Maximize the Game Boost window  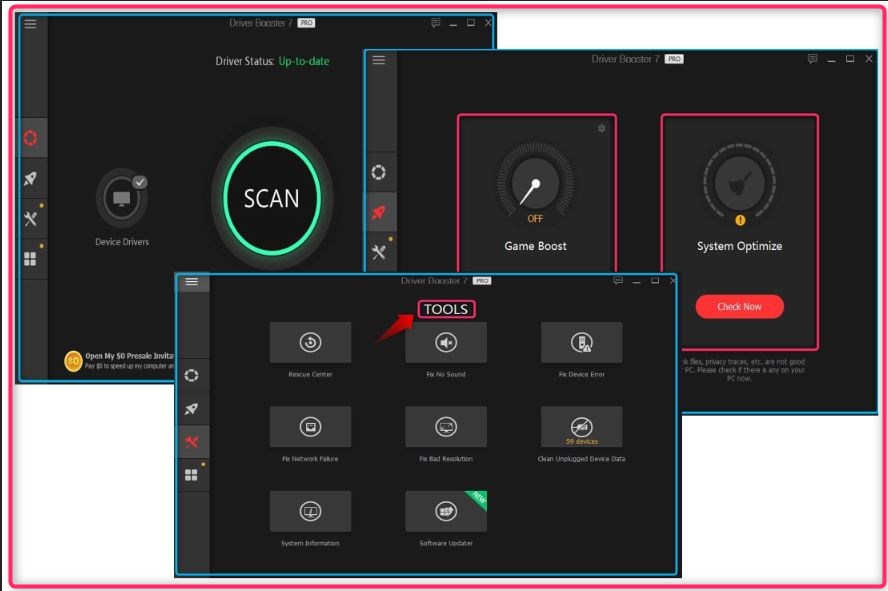[850, 59]
